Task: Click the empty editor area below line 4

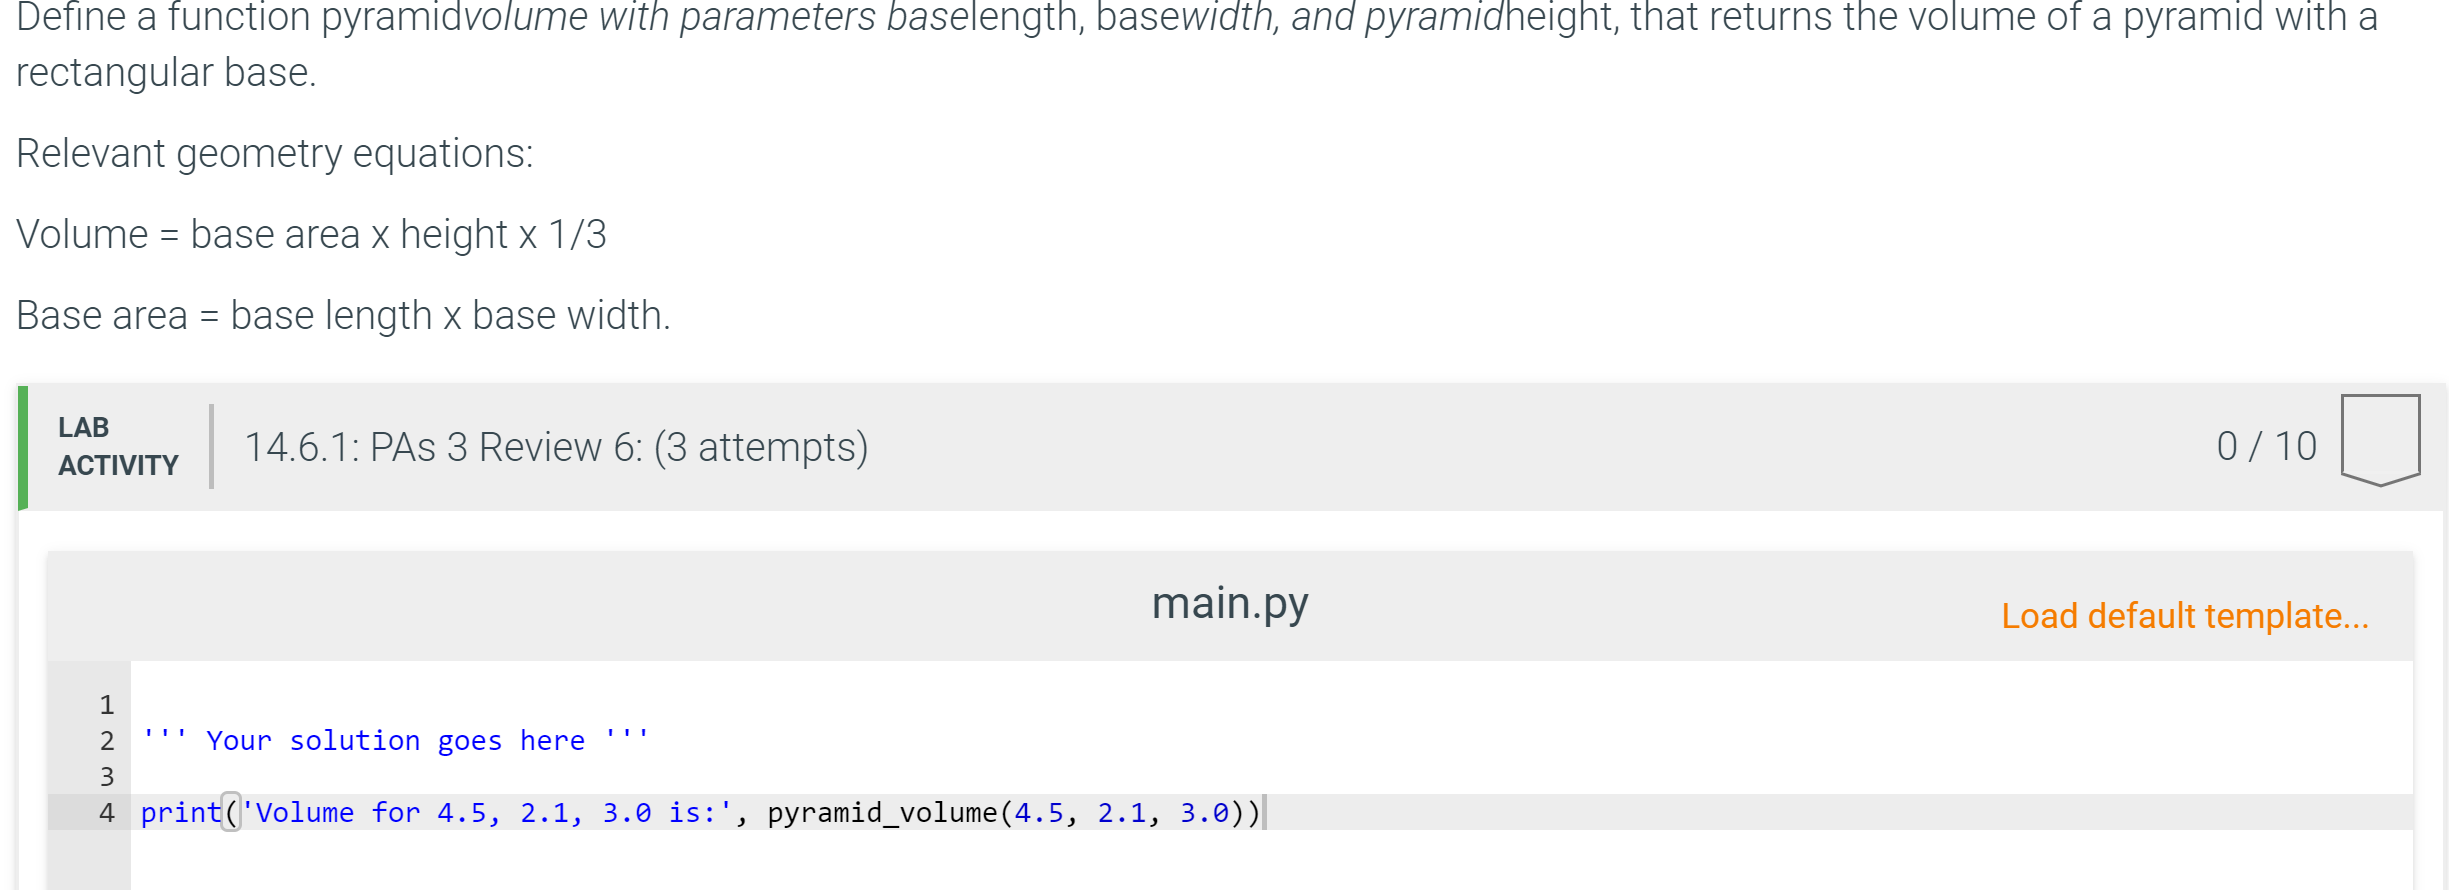Action: tap(1270, 860)
